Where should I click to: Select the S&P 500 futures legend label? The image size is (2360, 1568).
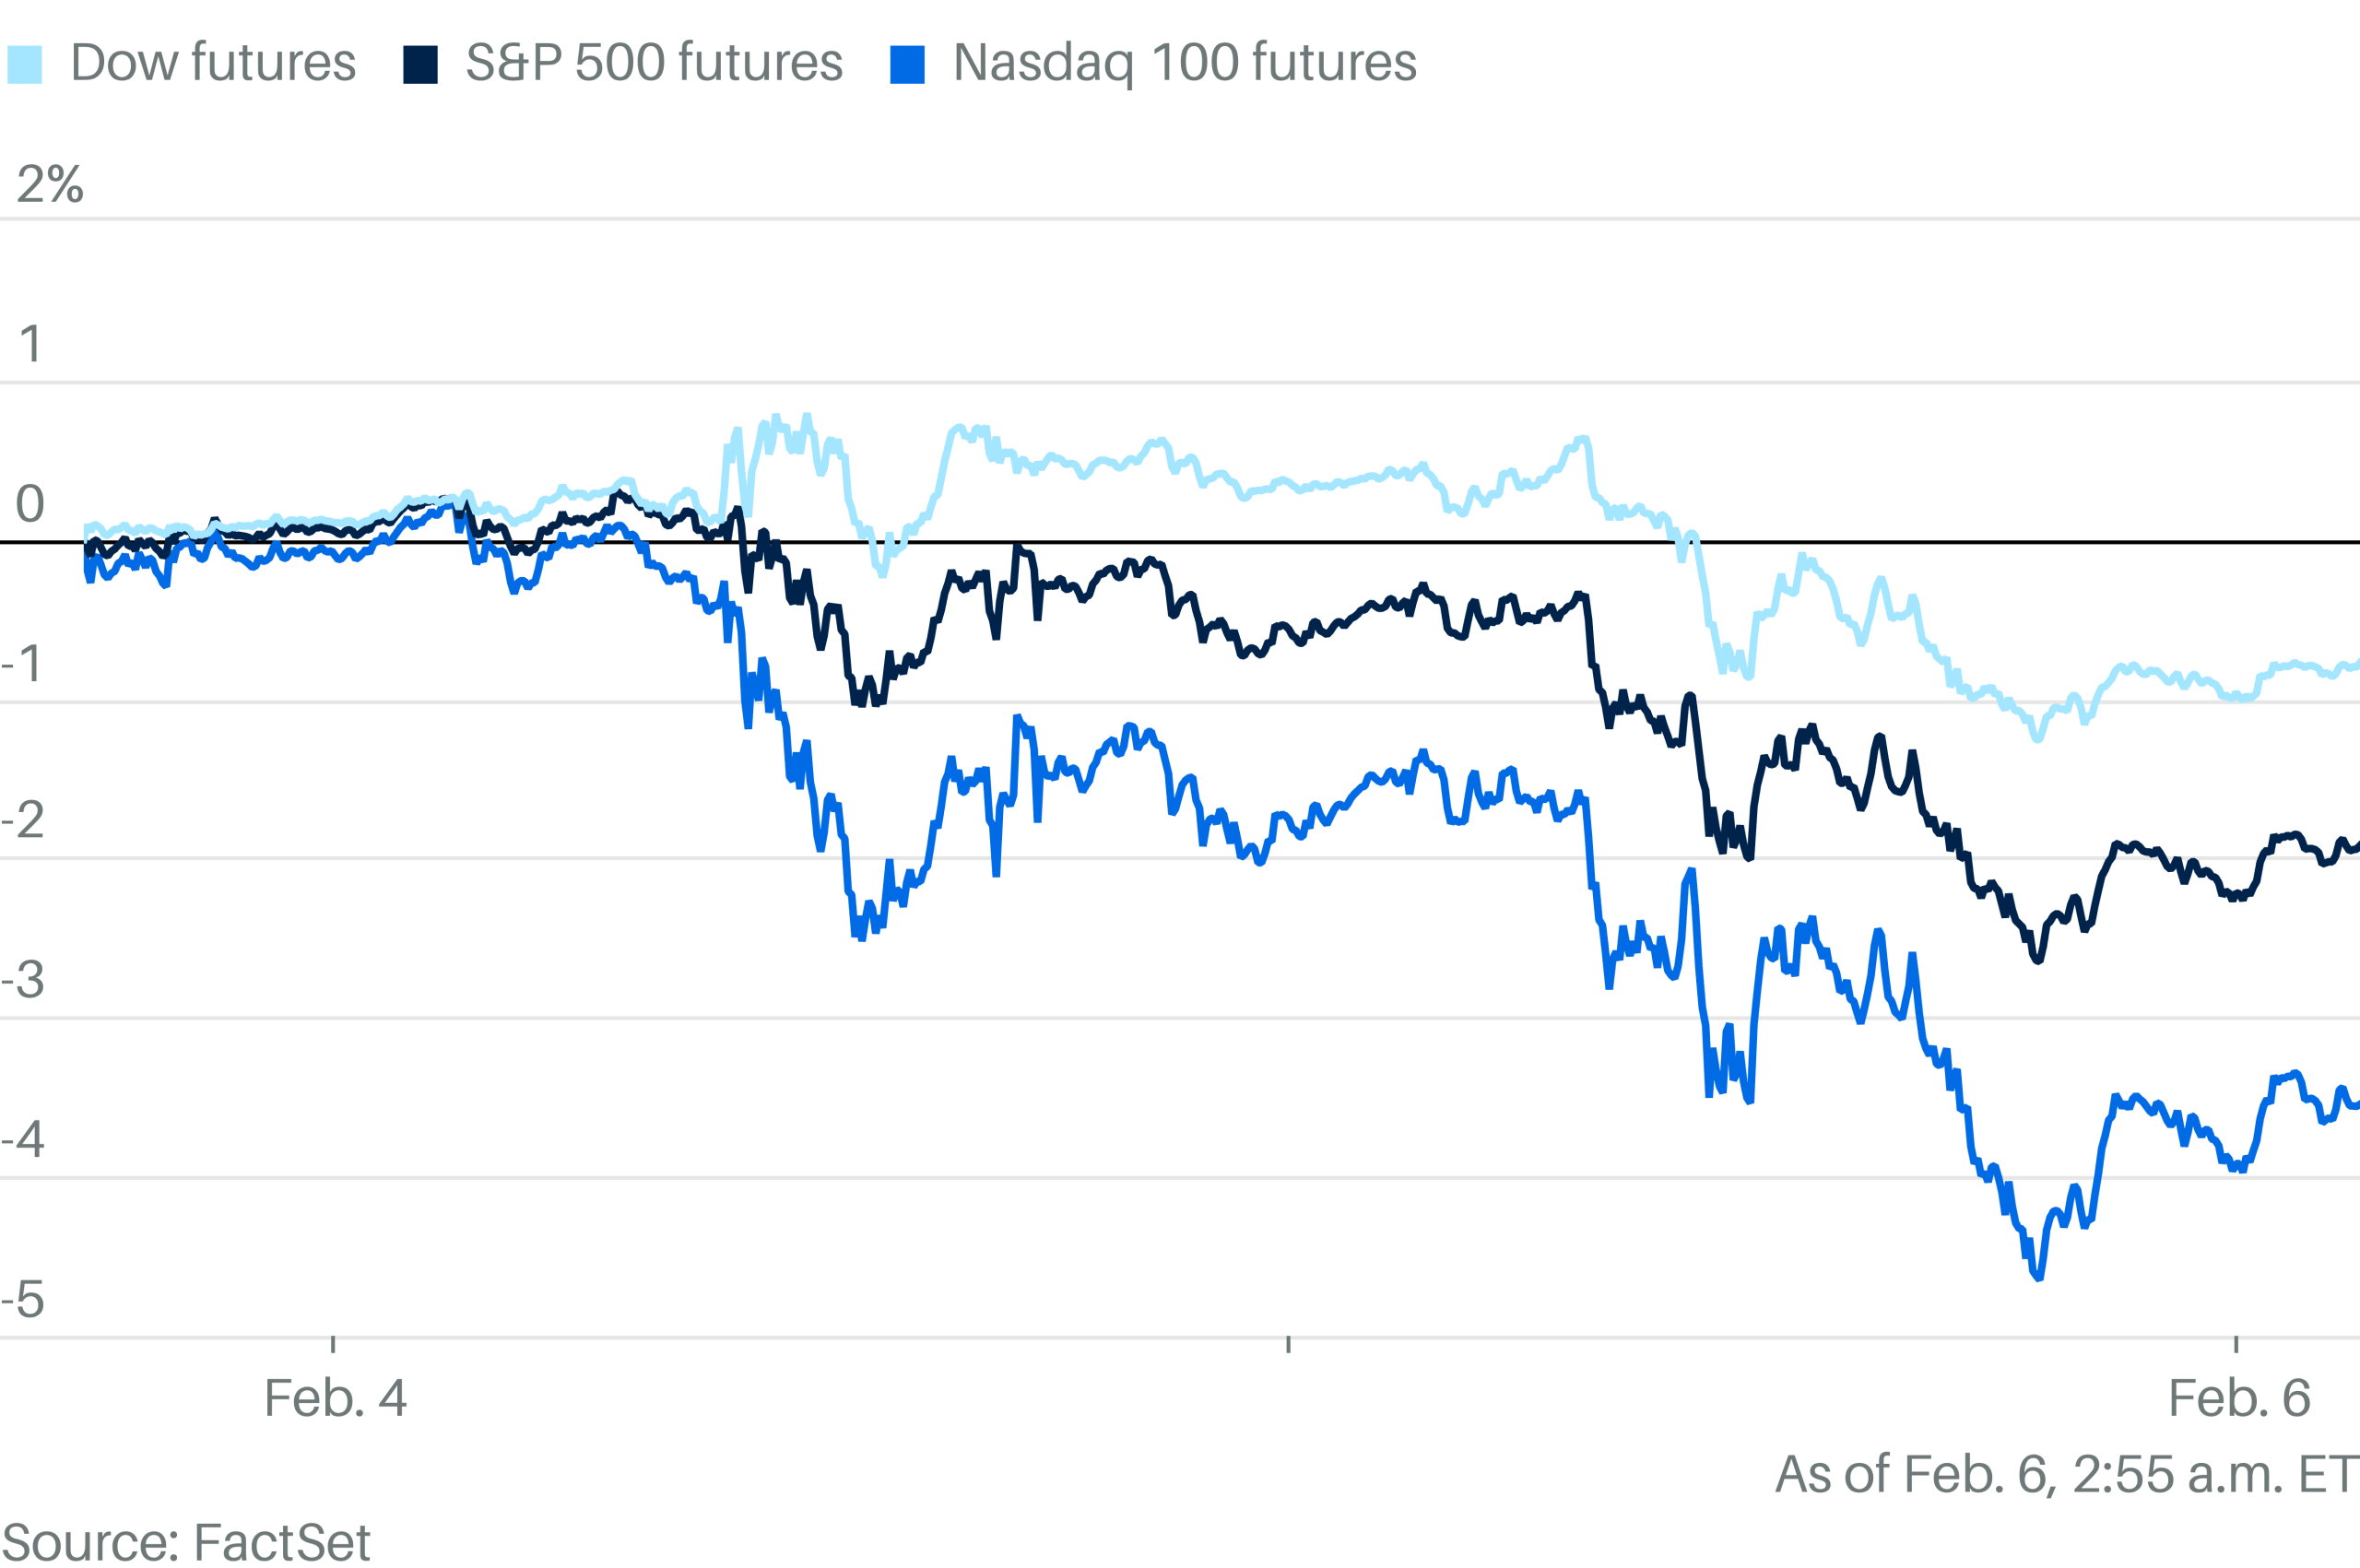coord(654,63)
